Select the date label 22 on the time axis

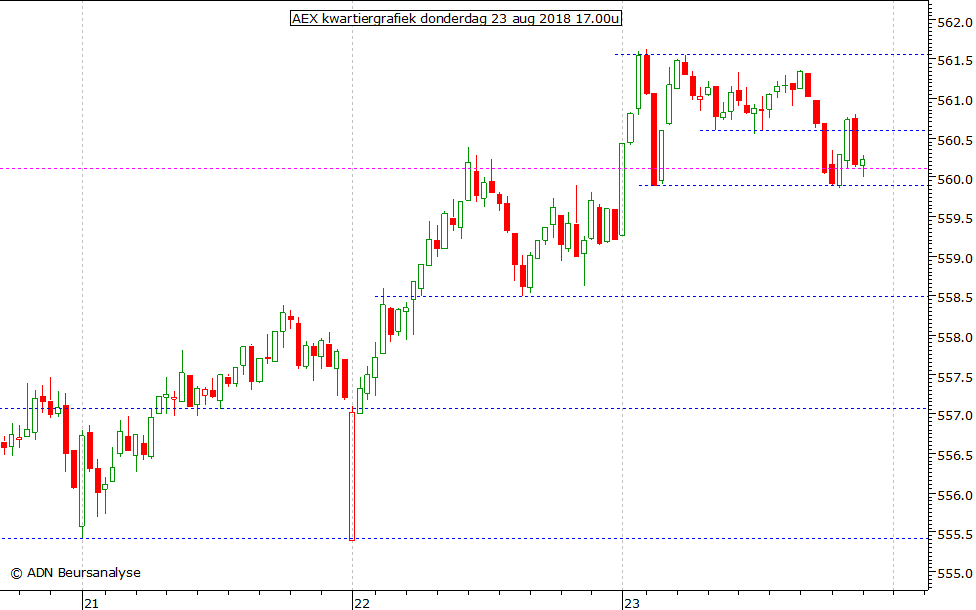(x=361, y=603)
